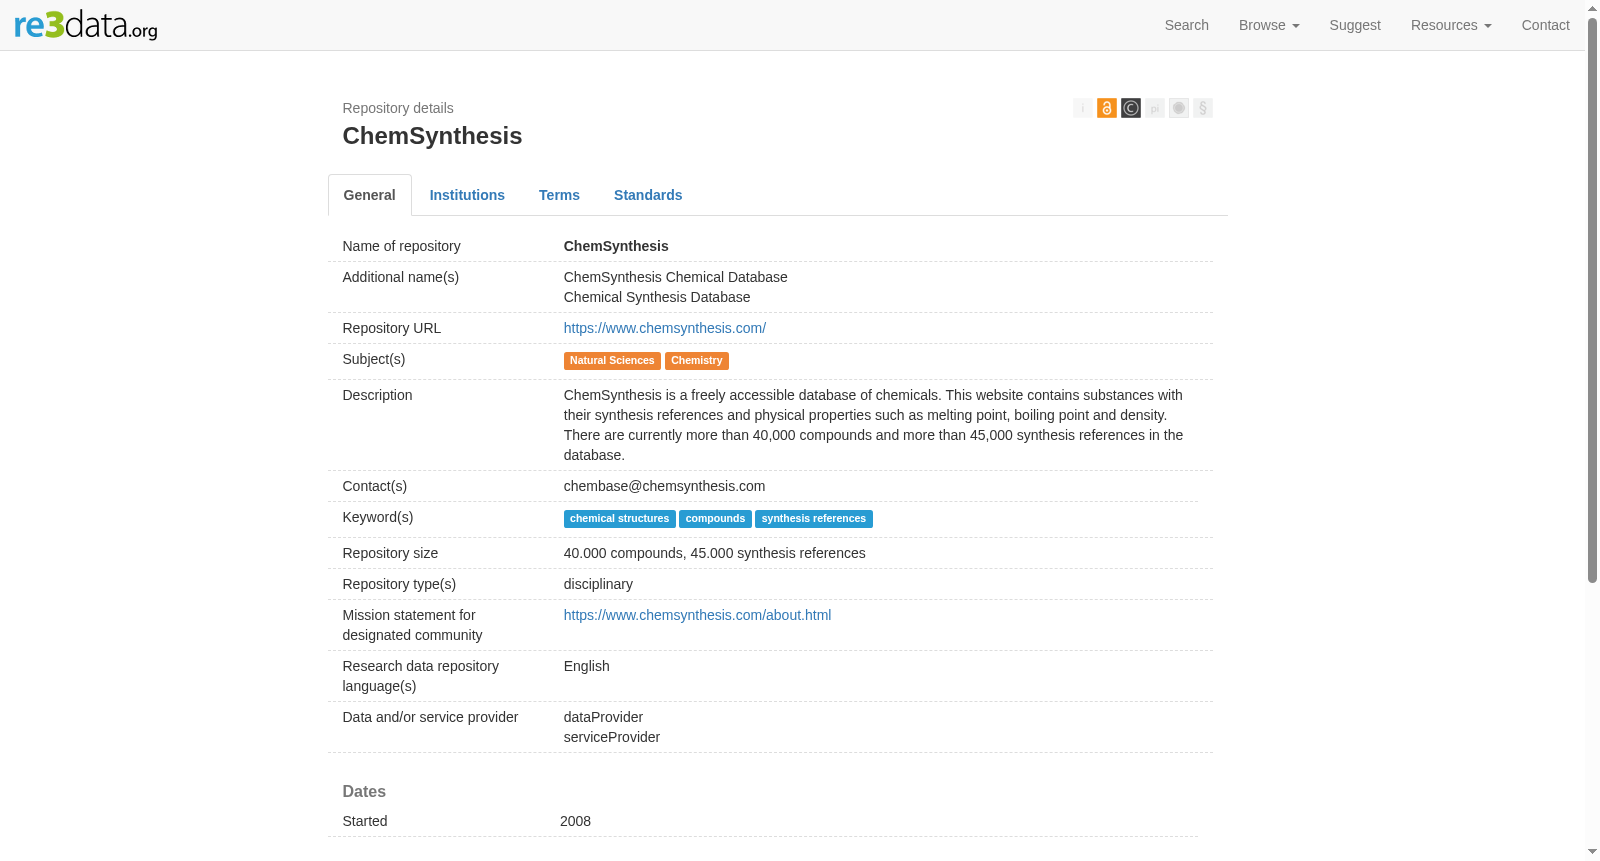Click the 'Data and/or service provider' label

click(430, 717)
